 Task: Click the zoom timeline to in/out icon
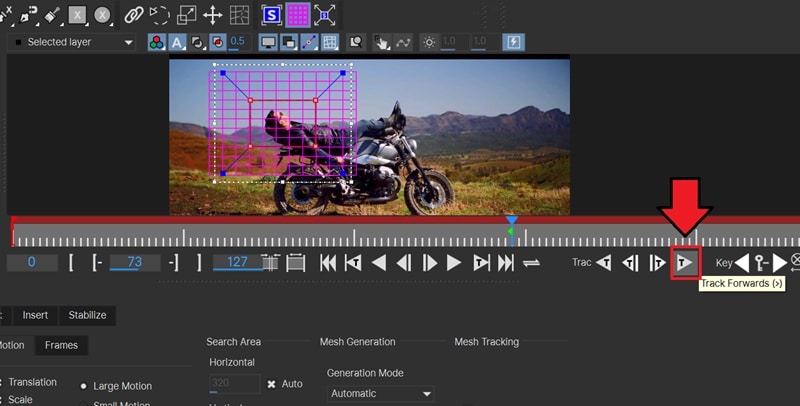271,263
